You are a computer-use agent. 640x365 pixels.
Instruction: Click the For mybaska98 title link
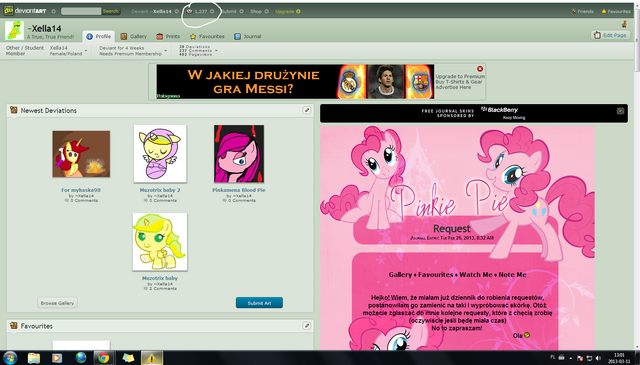pyautogui.click(x=81, y=190)
